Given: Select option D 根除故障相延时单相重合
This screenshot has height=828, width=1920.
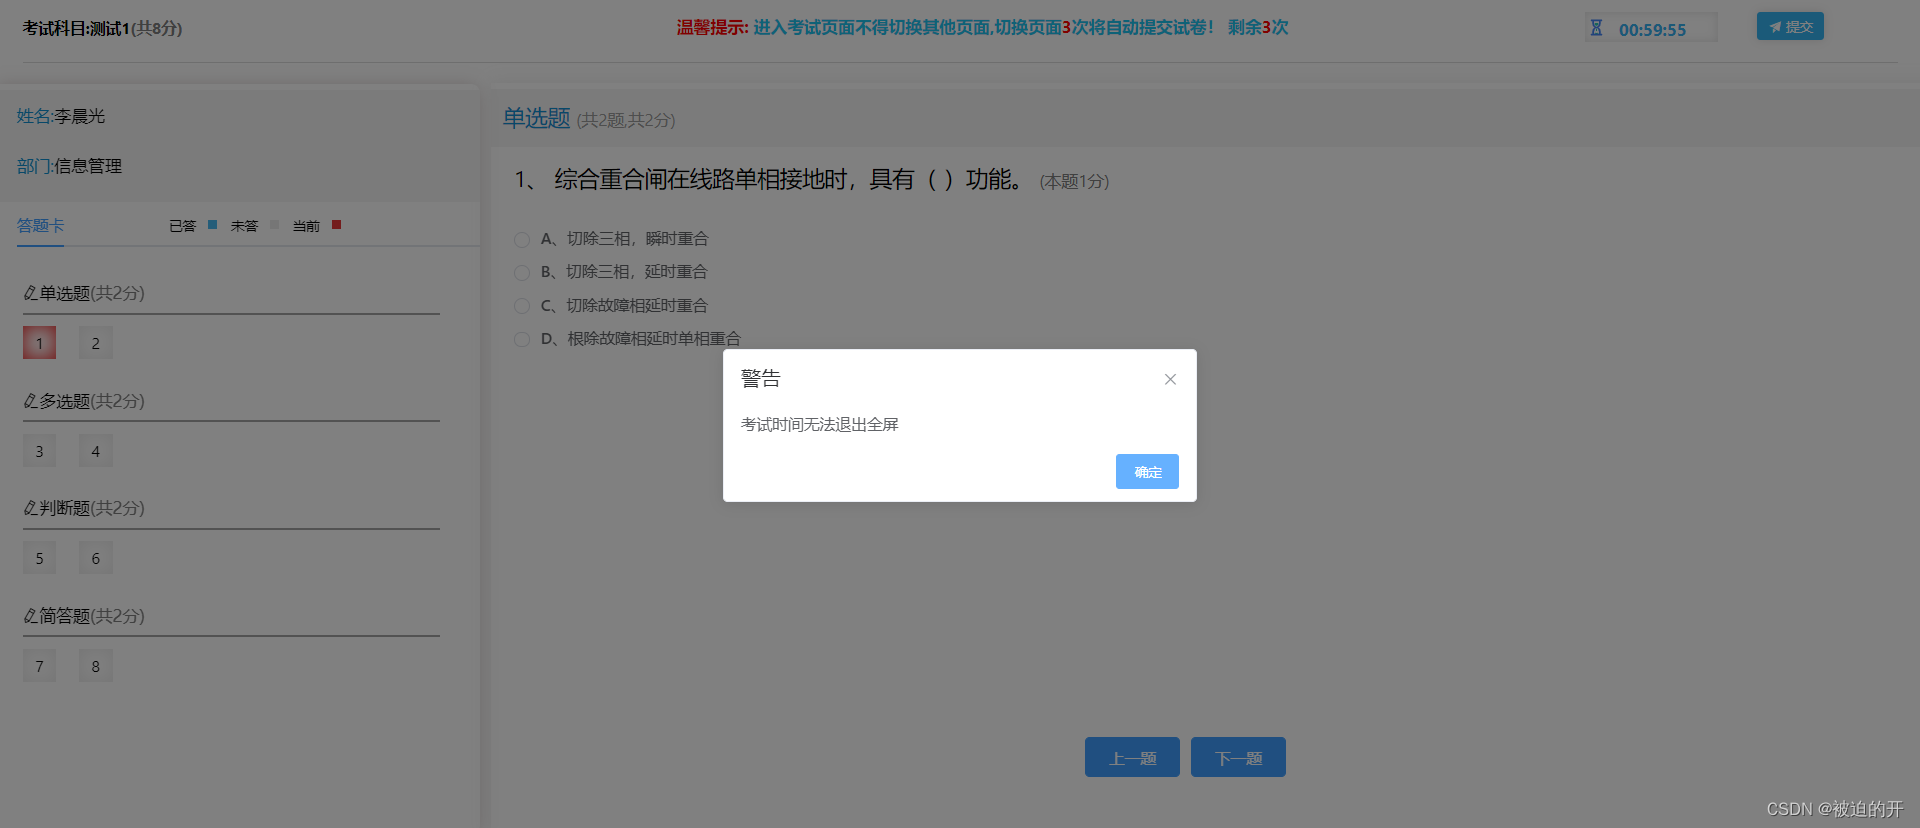Looking at the screenshot, I should click(x=522, y=339).
